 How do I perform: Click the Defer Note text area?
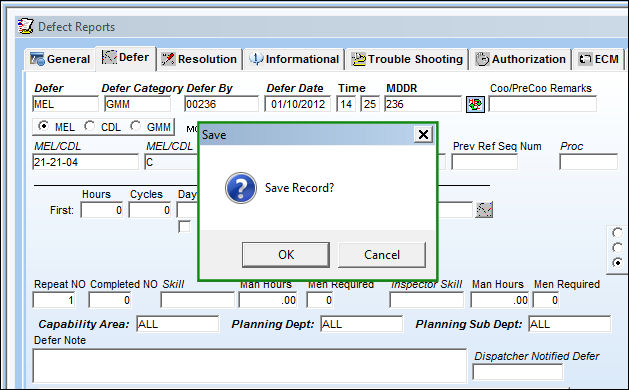click(x=250, y=366)
